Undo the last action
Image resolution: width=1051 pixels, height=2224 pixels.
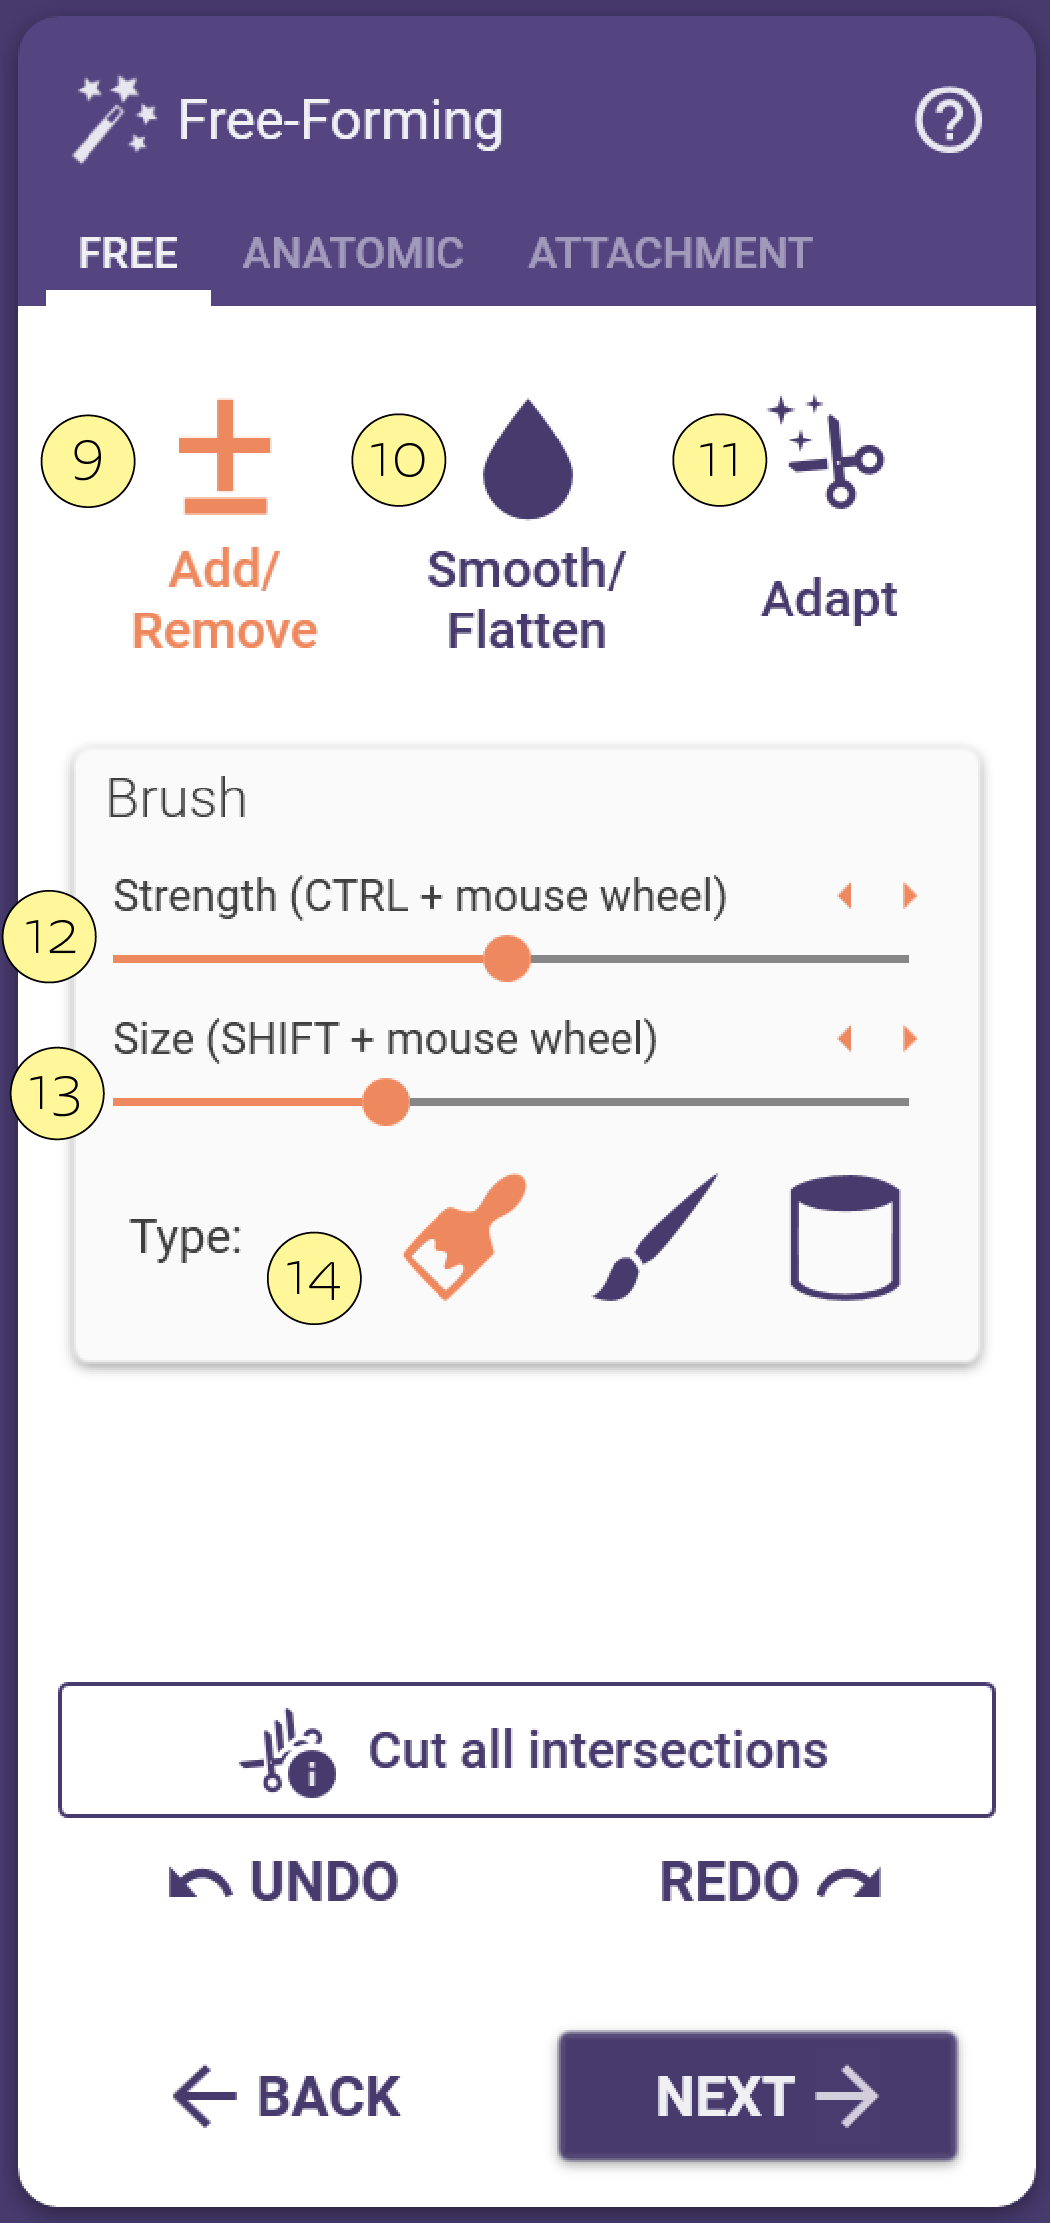tap(284, 1882)
